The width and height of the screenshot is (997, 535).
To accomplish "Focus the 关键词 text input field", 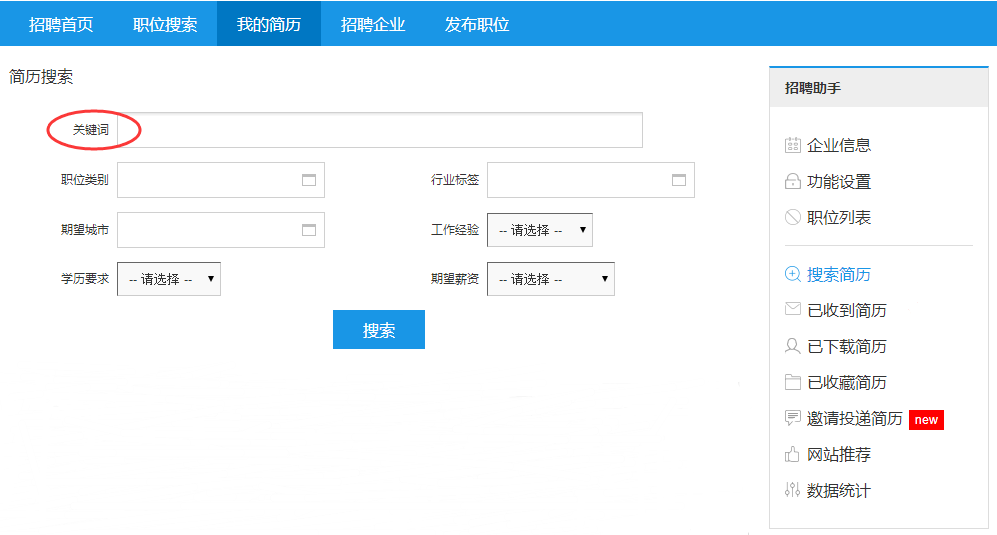I will (x=380, y=130).
